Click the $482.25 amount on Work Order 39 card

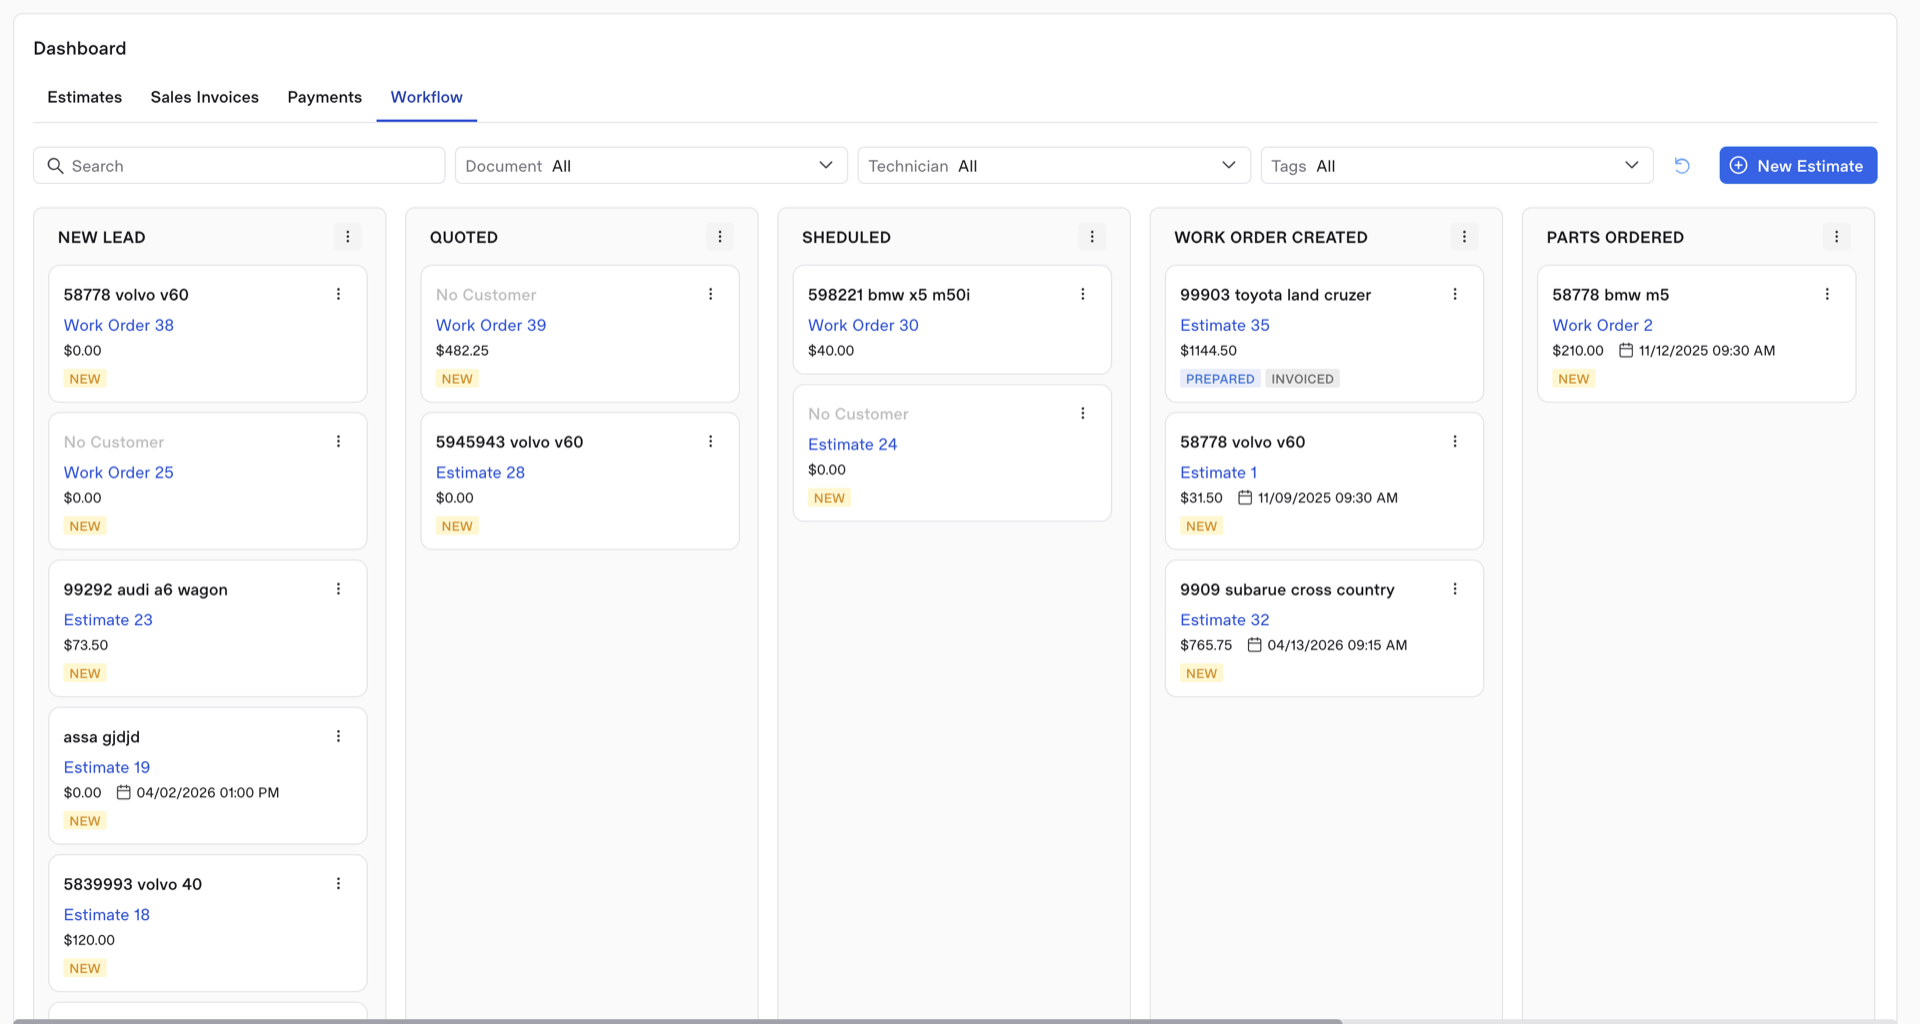(462, 351)
